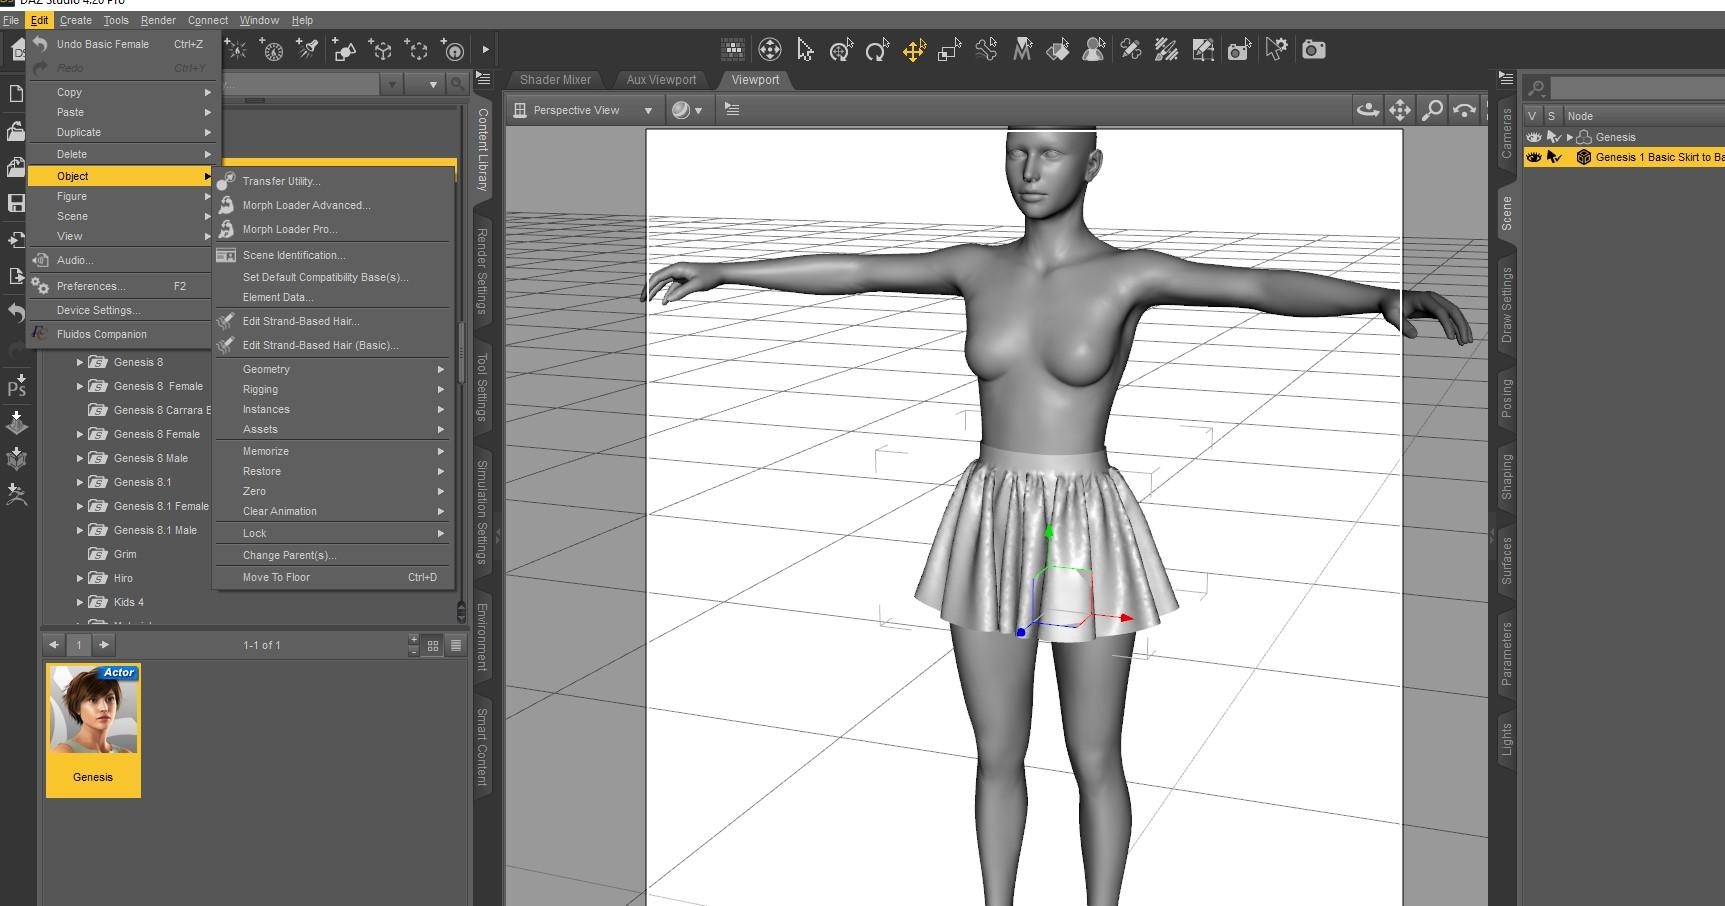1725x906 pixels.
Task: Activate the Translate tool
Action: pos(914,49)
